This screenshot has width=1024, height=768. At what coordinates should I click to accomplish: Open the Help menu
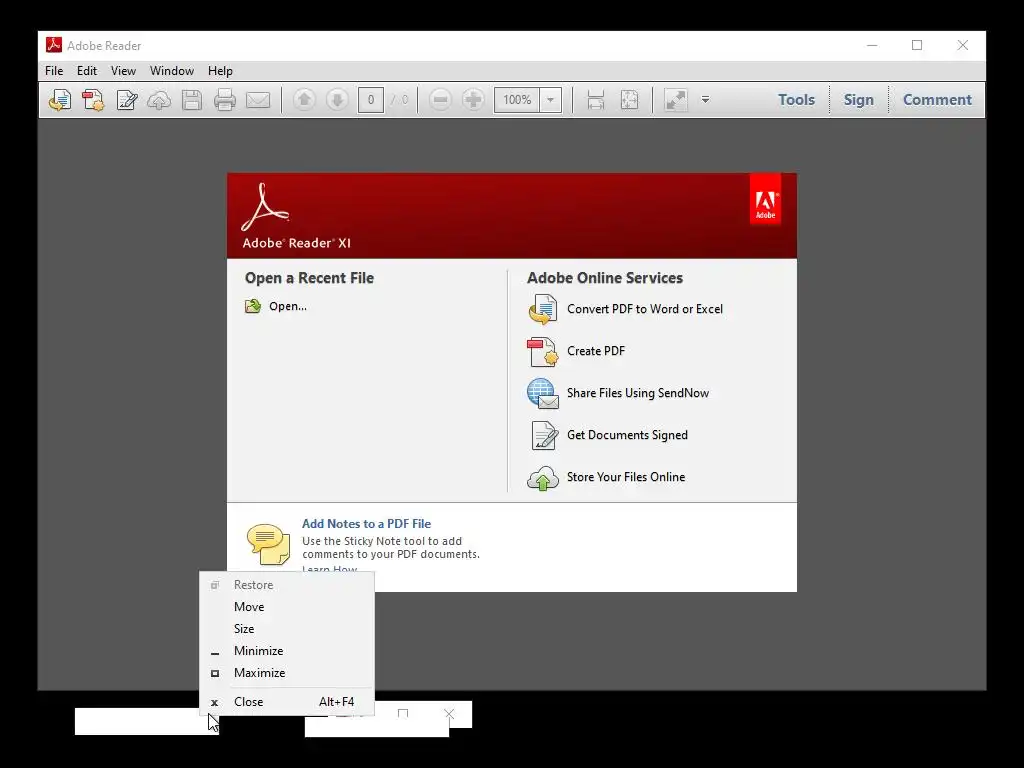[x=220, y=71]
